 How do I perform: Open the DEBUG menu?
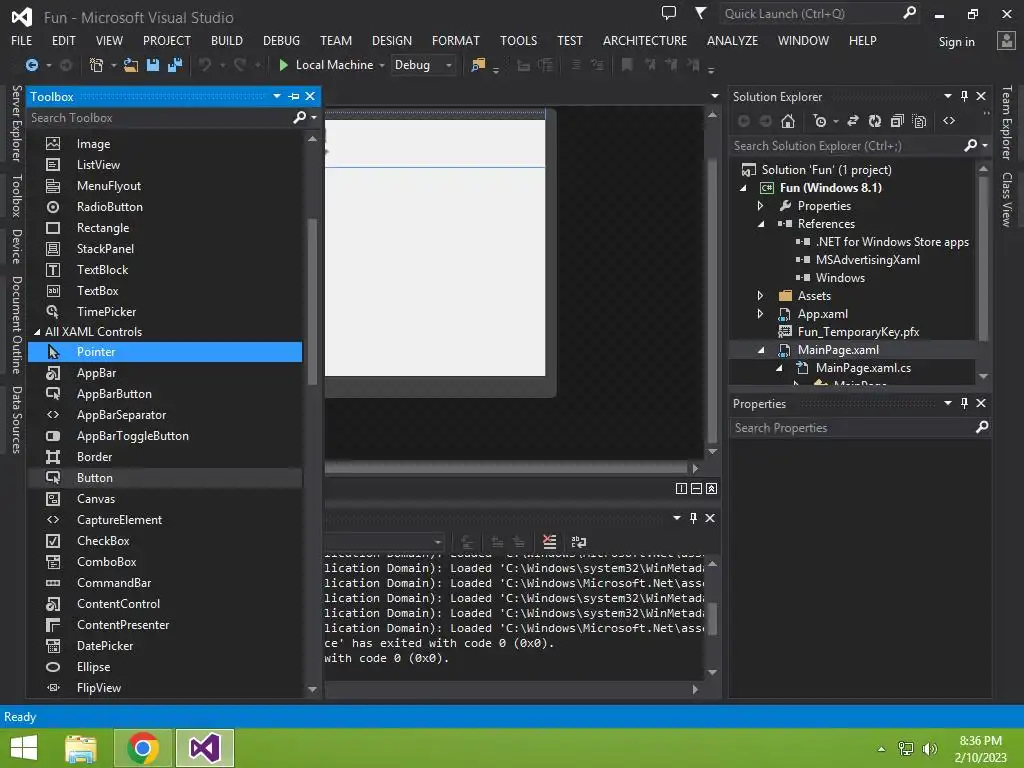pyautogui.click(x=281, y=40)
